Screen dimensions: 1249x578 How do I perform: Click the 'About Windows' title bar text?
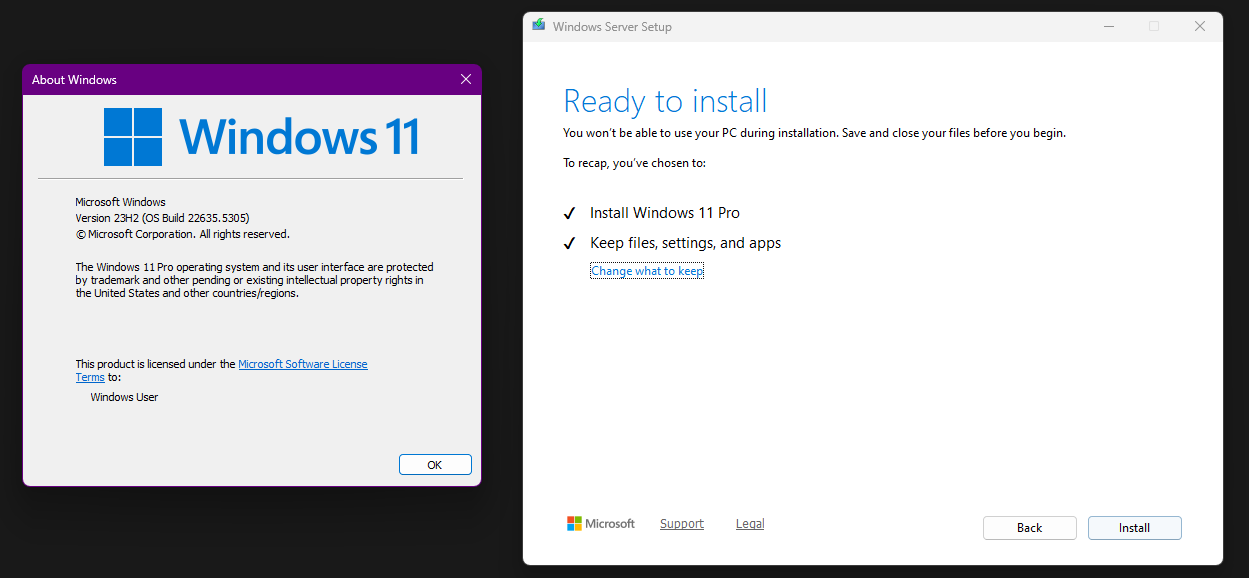point(74,80)
